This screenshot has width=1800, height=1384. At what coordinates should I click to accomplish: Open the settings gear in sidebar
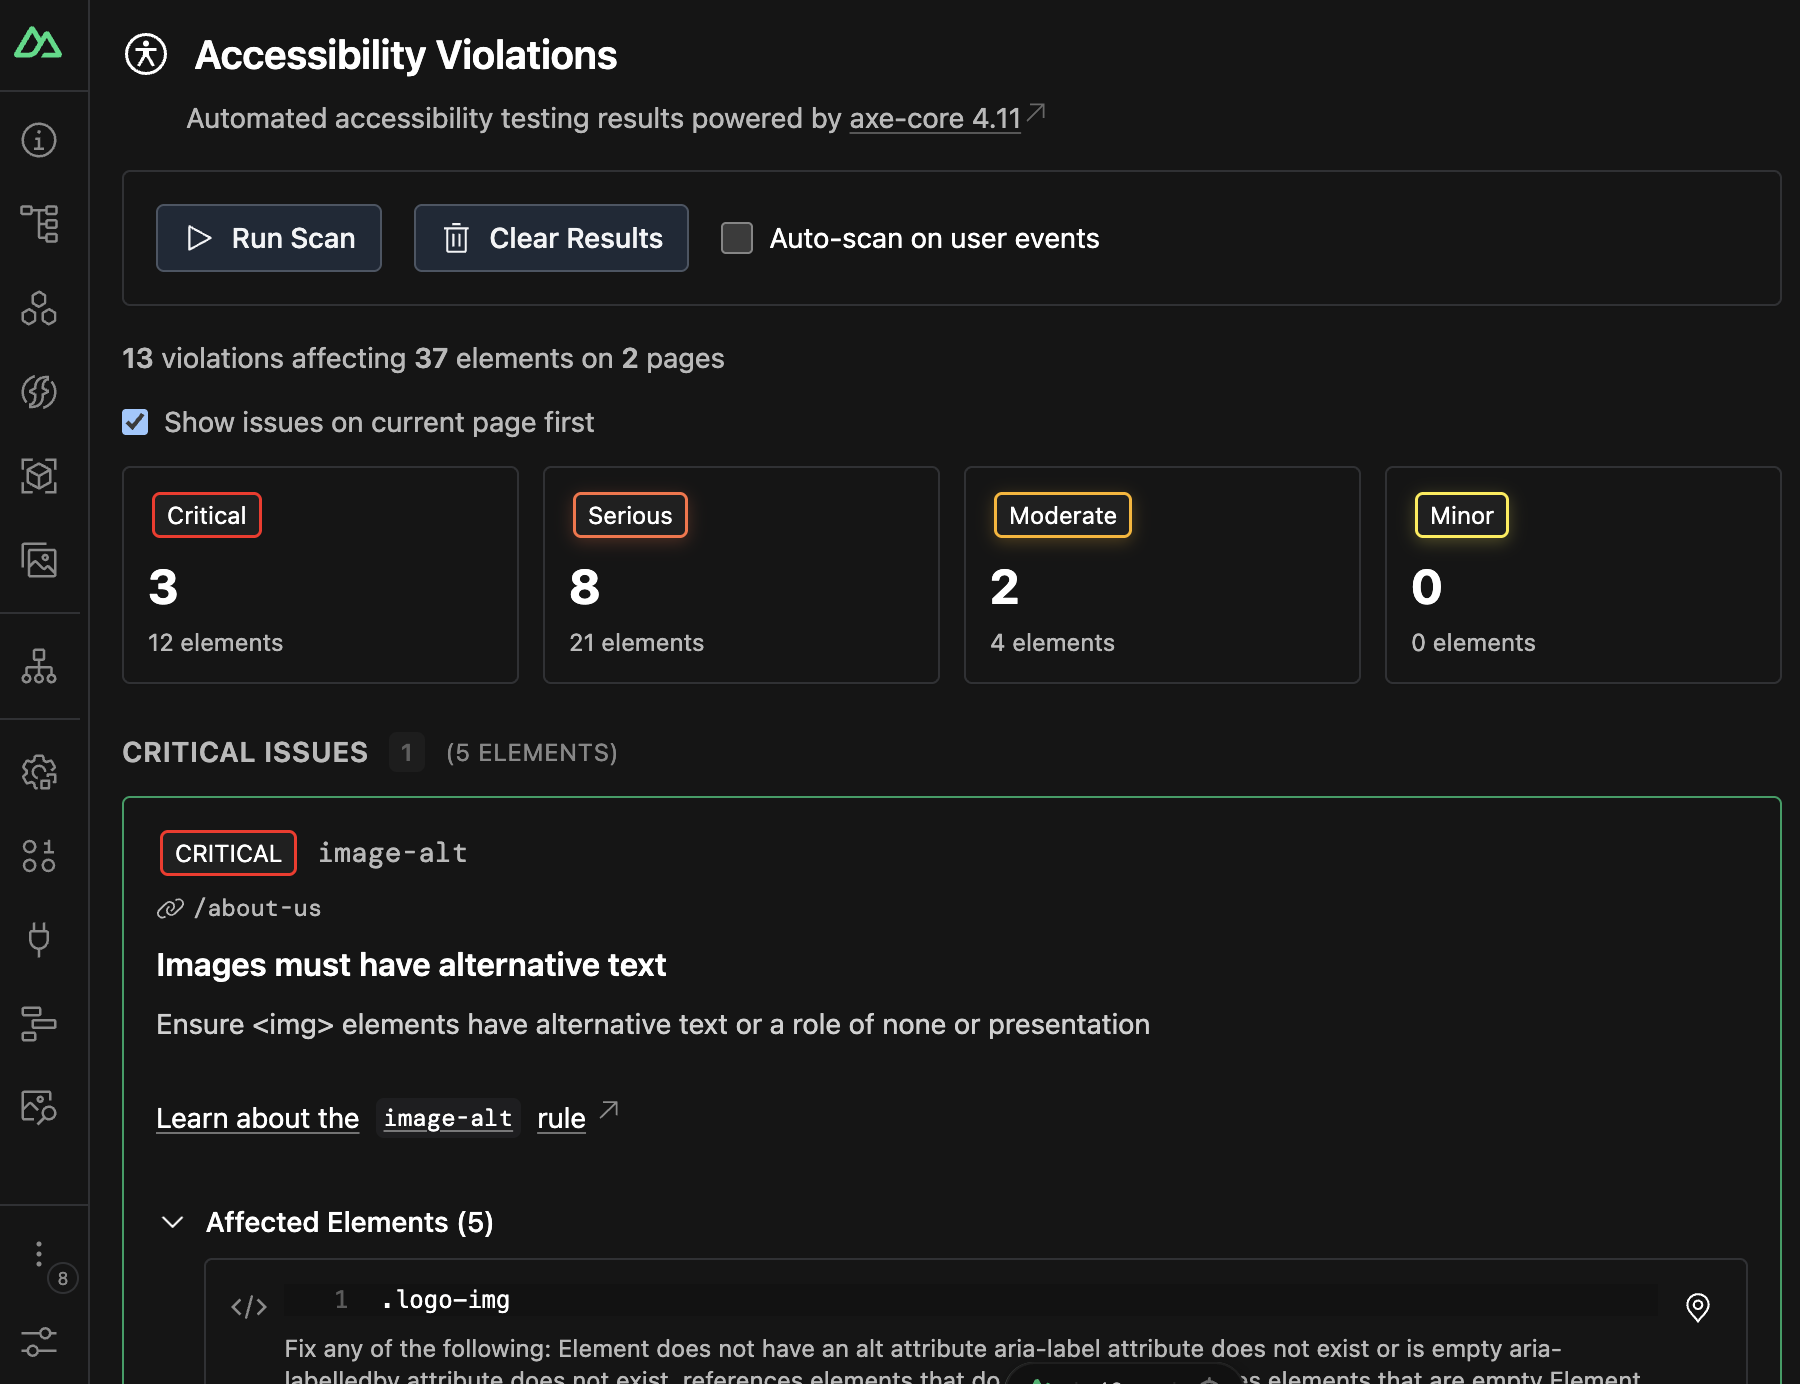pos(40,771)
